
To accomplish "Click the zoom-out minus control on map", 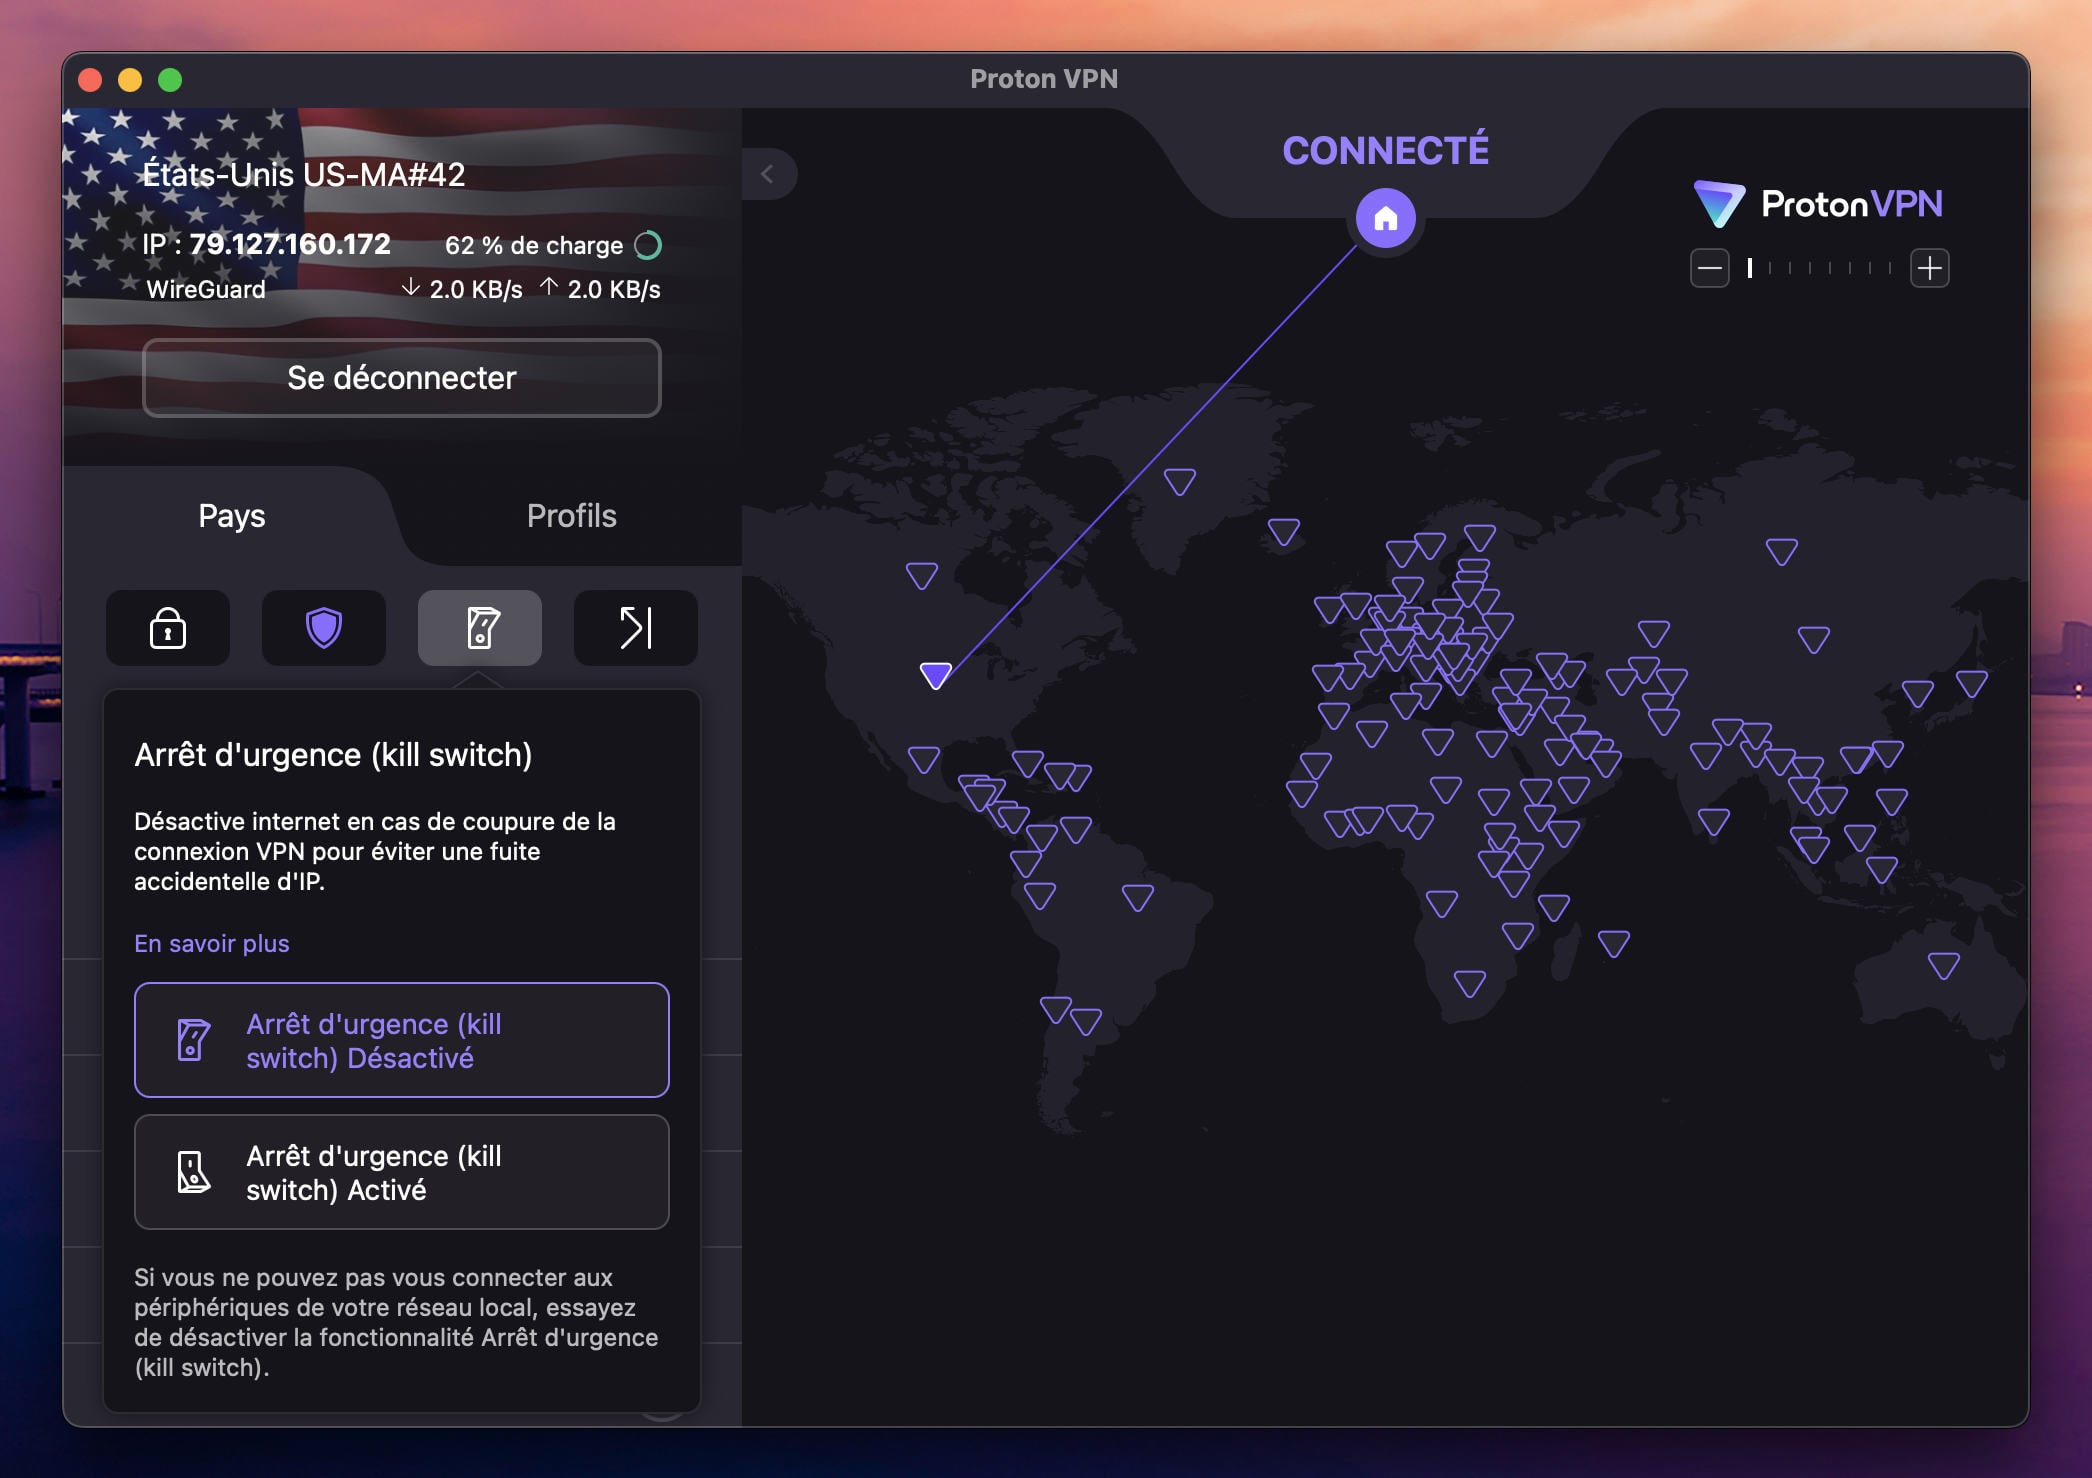I will click(x=1710, y=267).
